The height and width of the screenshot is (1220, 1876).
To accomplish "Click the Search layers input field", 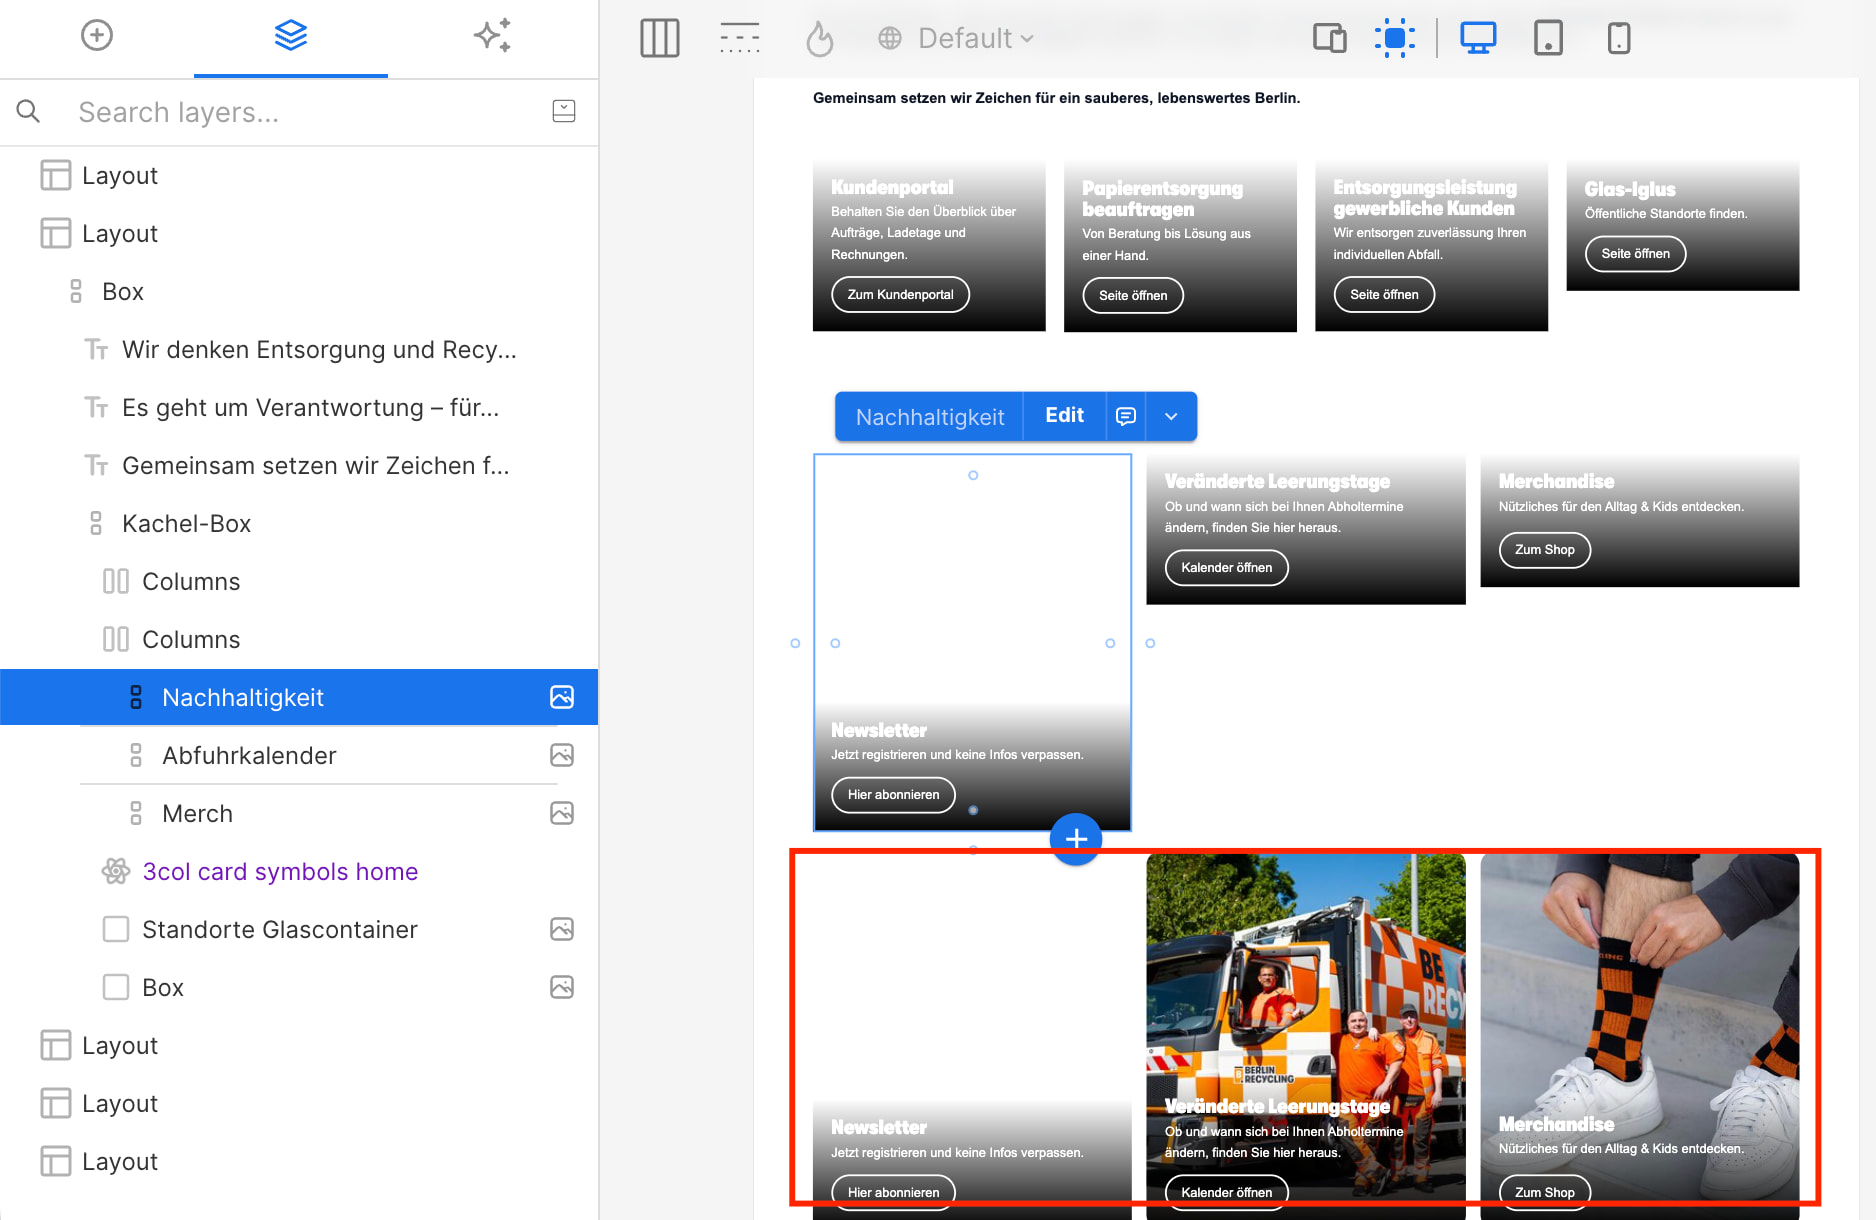I will [x=300, y=112].
